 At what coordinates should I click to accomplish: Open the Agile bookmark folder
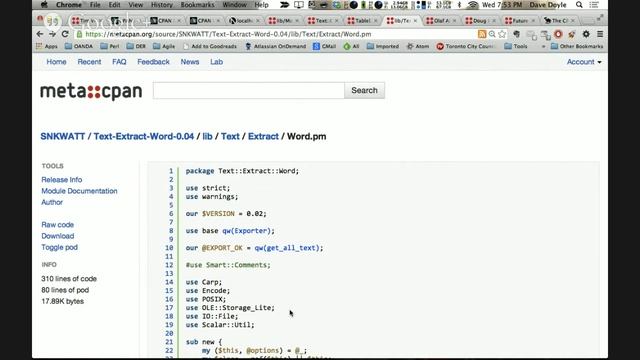164,47
